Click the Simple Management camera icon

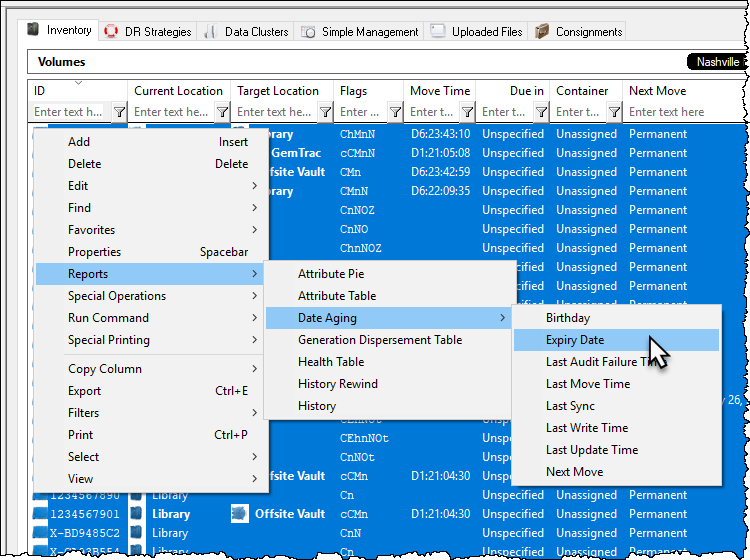tap(309, 32)
